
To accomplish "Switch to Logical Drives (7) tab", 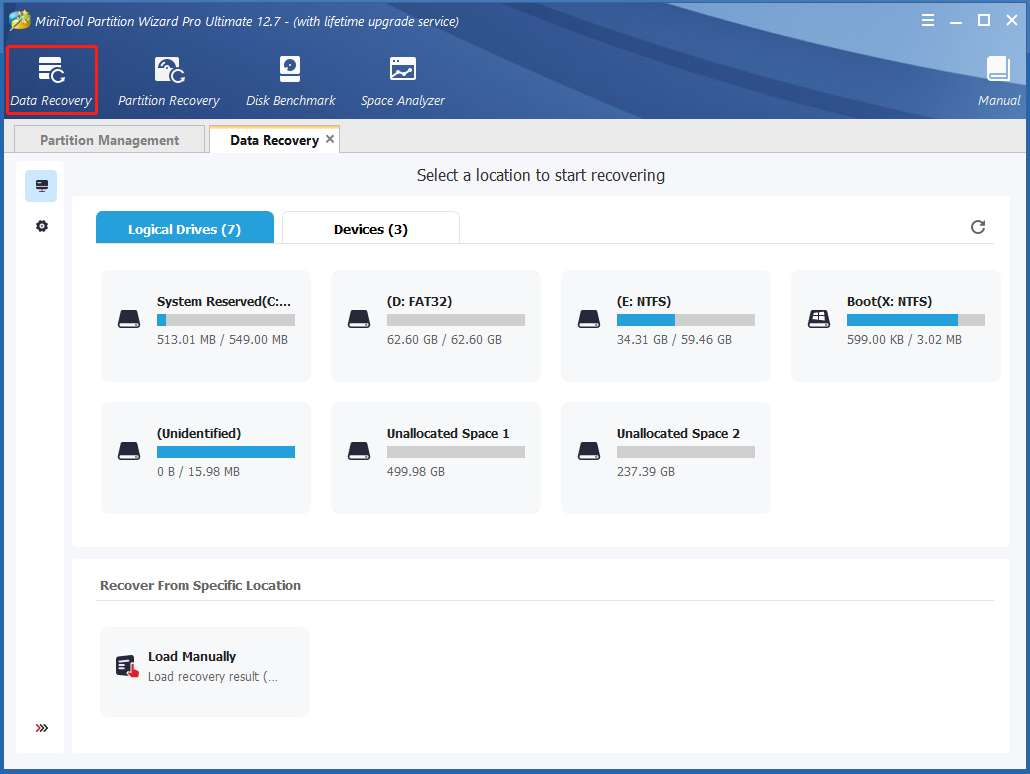I will tap(185, 229).
